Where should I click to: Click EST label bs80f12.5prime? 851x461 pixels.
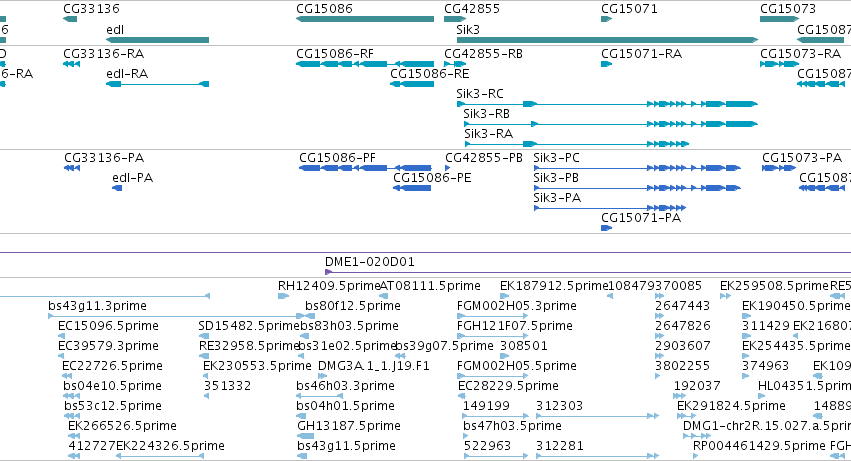click(x=353, y=306)
